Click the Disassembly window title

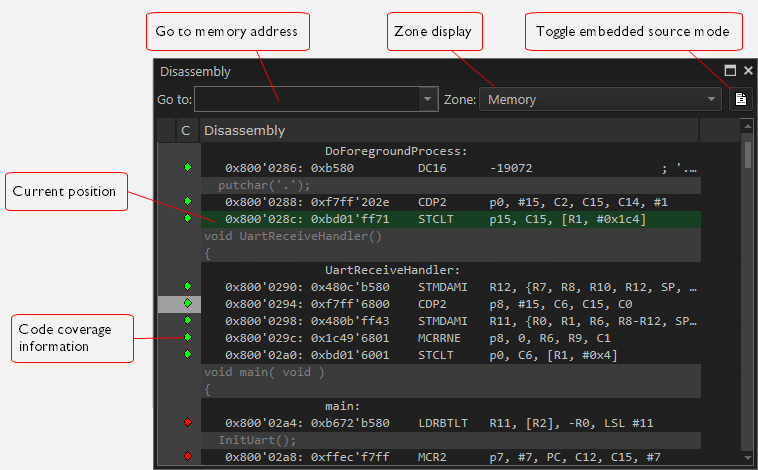[195, 72]
